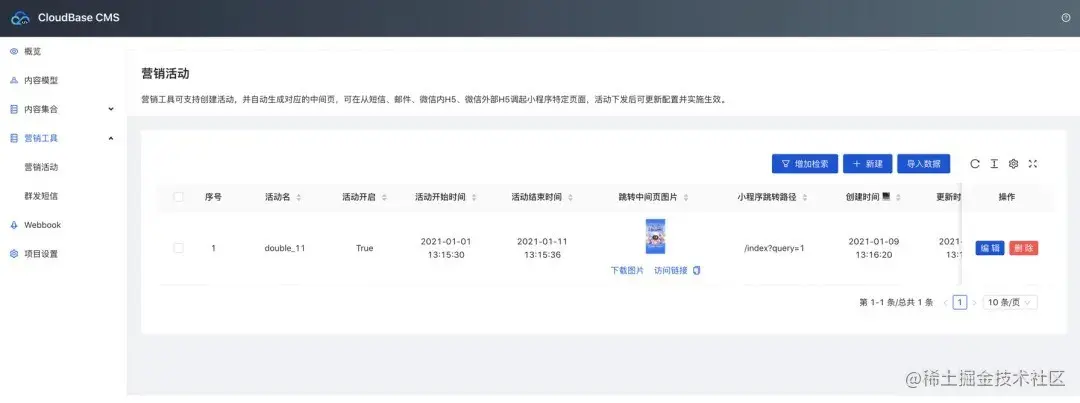Click the eye icon beside 概览
The width and height of the screenshot is (1080, 403).
[14, 52]
